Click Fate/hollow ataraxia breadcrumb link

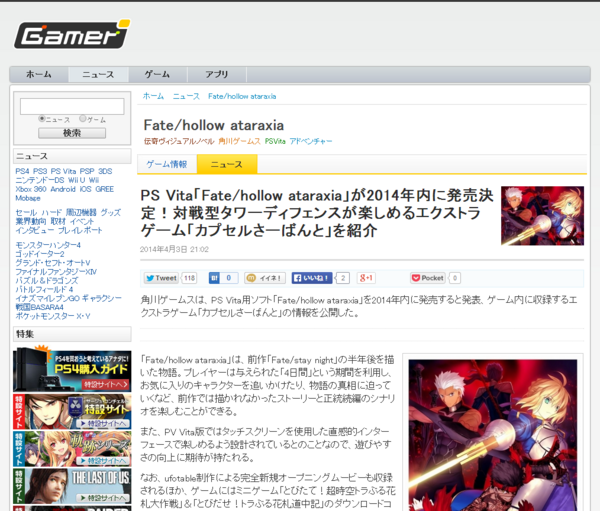click(x=242, y=96)
